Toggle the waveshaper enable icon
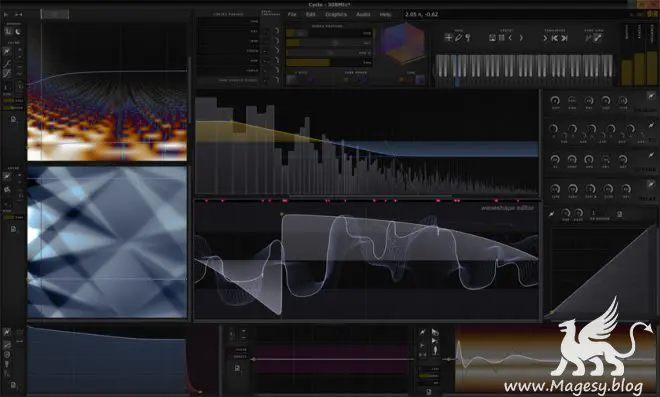660x397 pixels. 551,214
